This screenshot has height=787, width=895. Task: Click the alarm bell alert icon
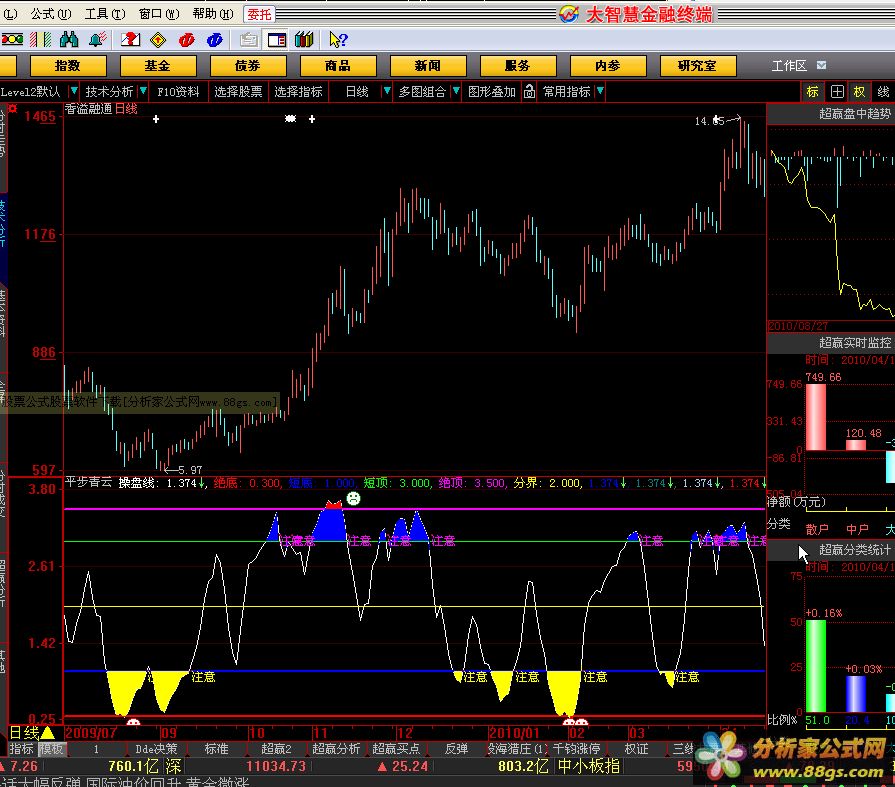(97, 39)
